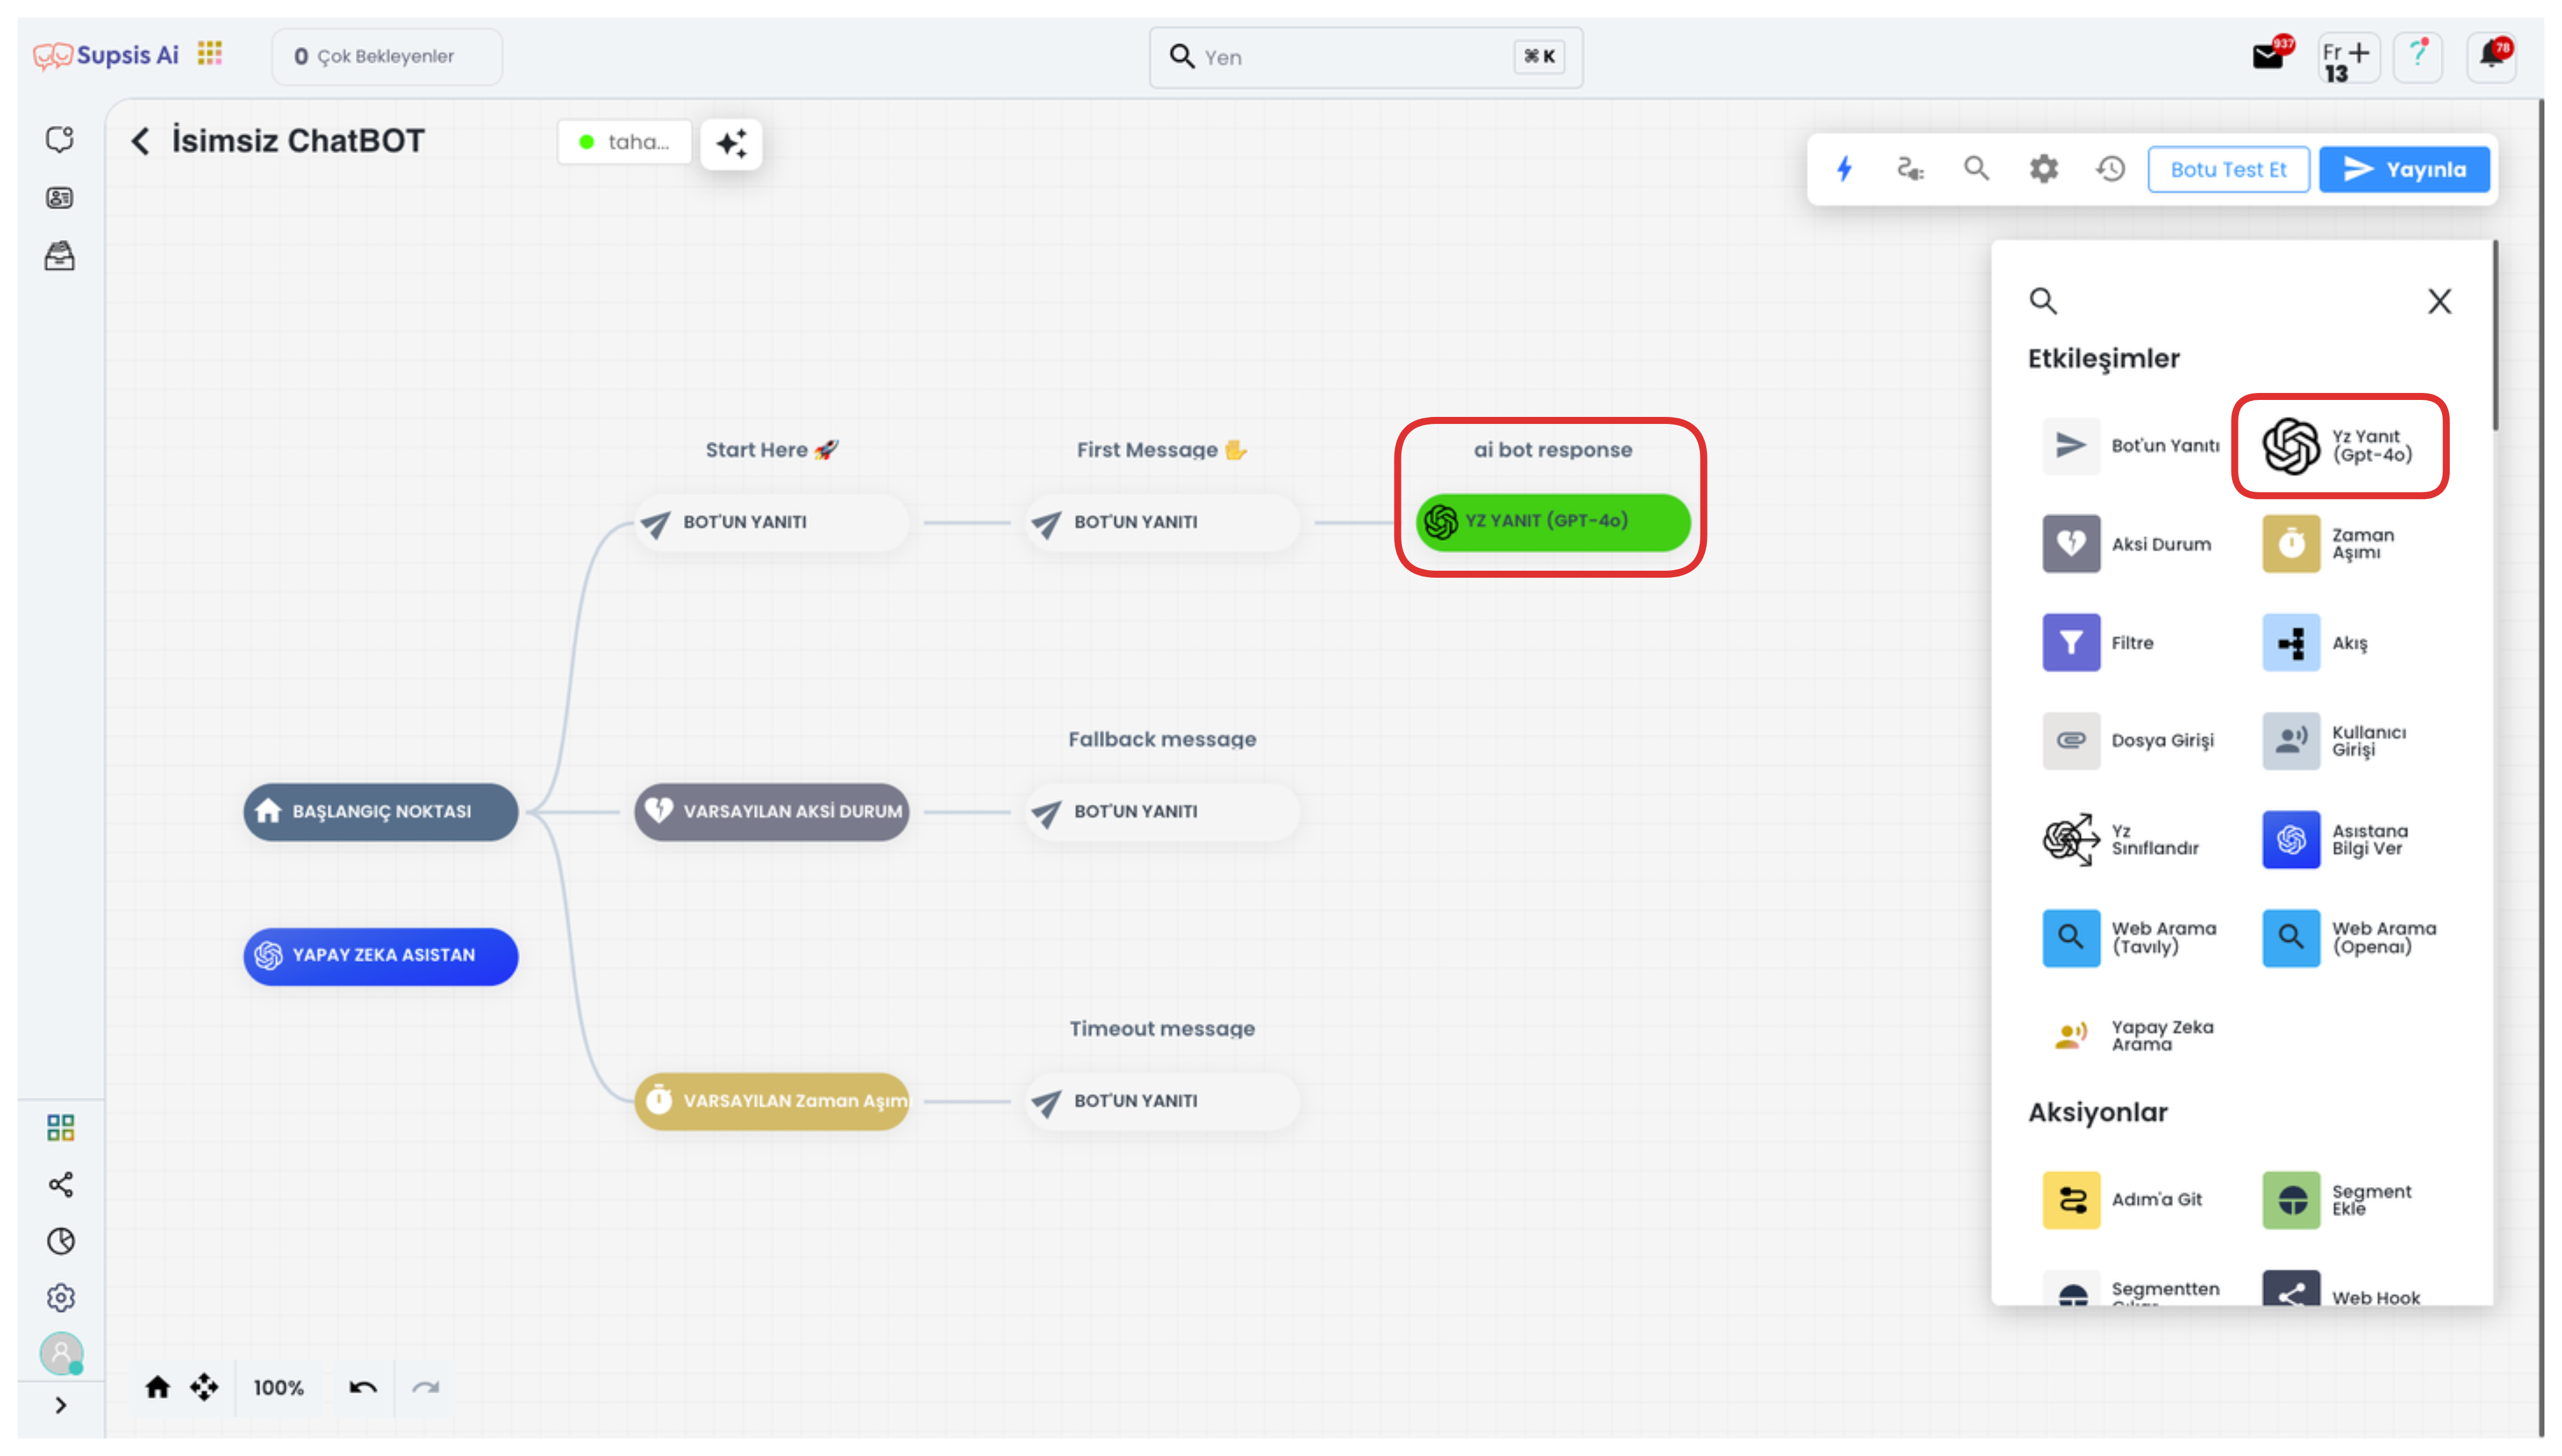
Task: Click canvas home icon at bottom
Action: pos(158,1387)
